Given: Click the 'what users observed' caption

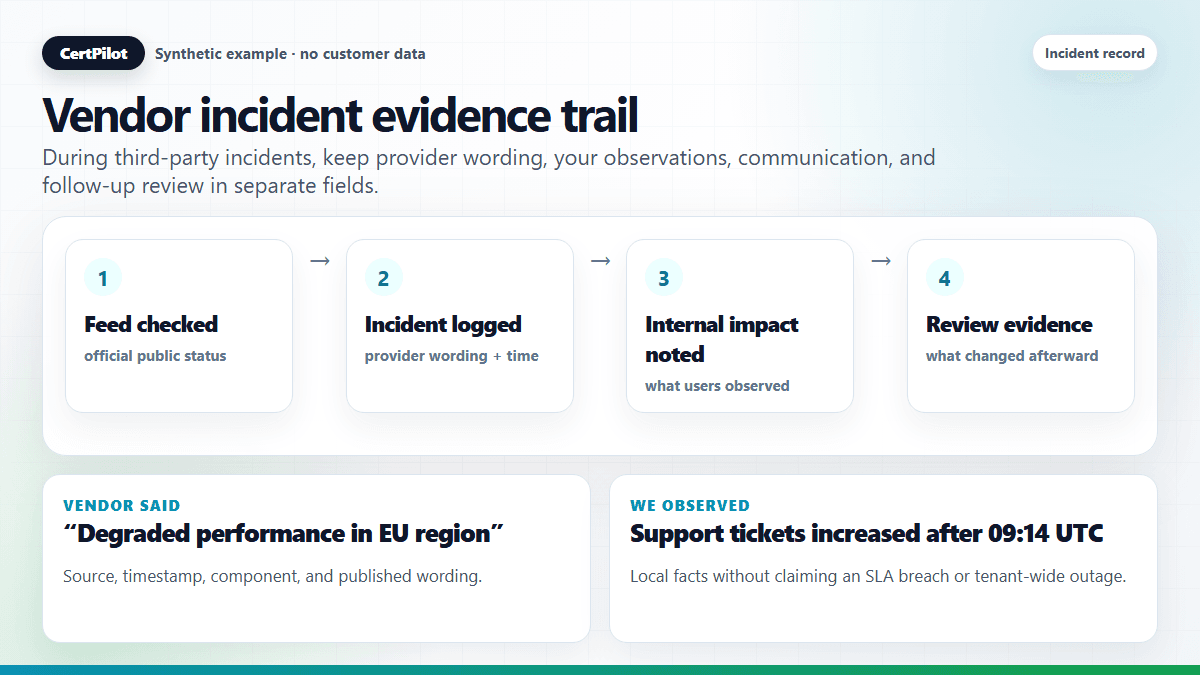Looking at the screenshot, I should [717, 386].
